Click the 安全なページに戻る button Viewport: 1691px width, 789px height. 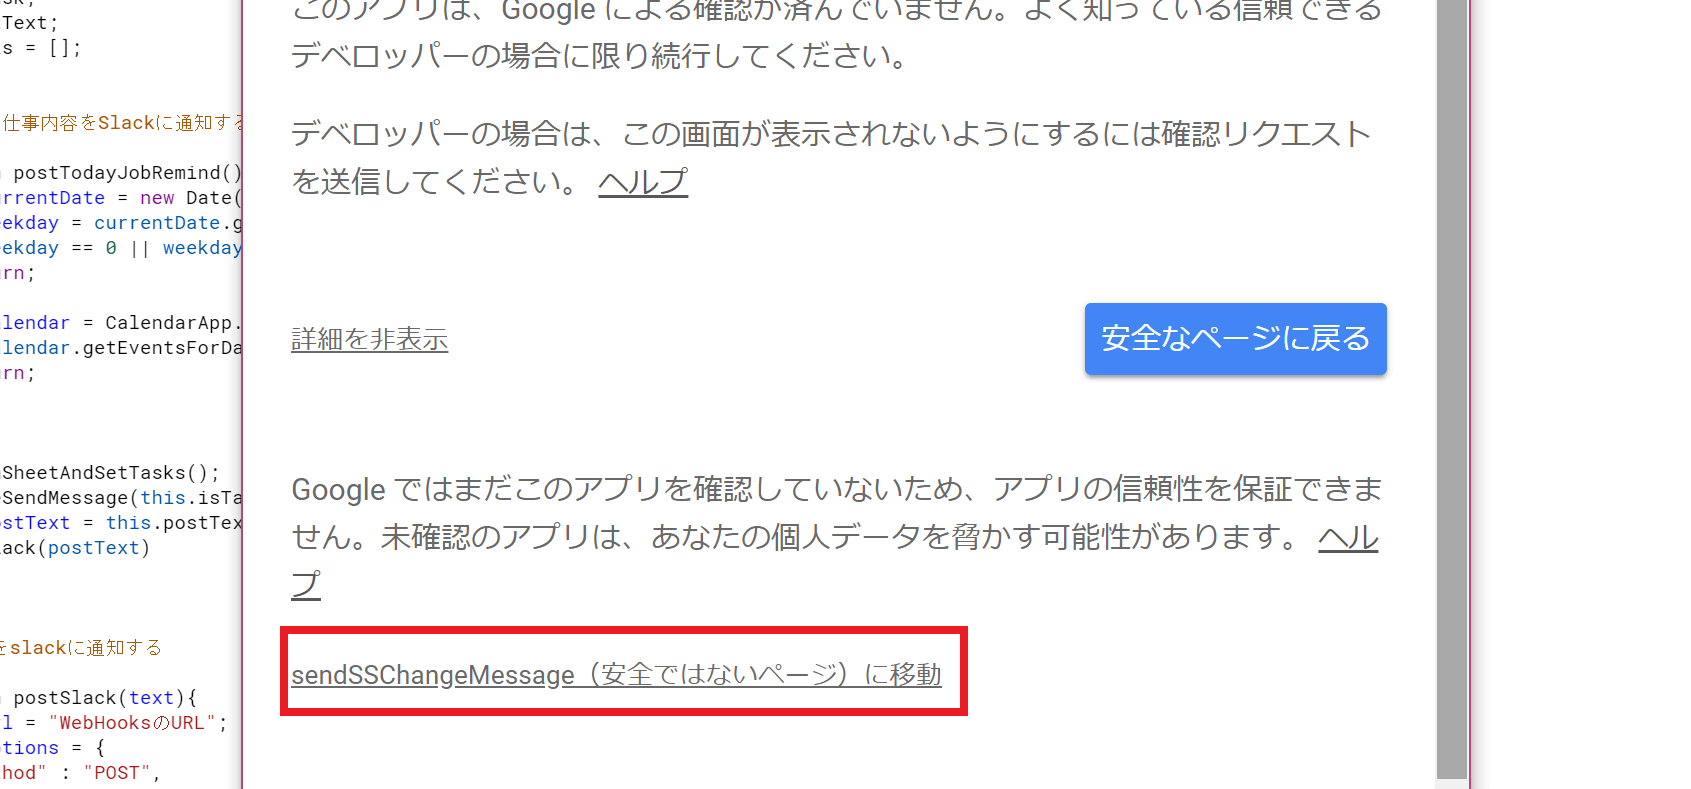pos(1235,339)
